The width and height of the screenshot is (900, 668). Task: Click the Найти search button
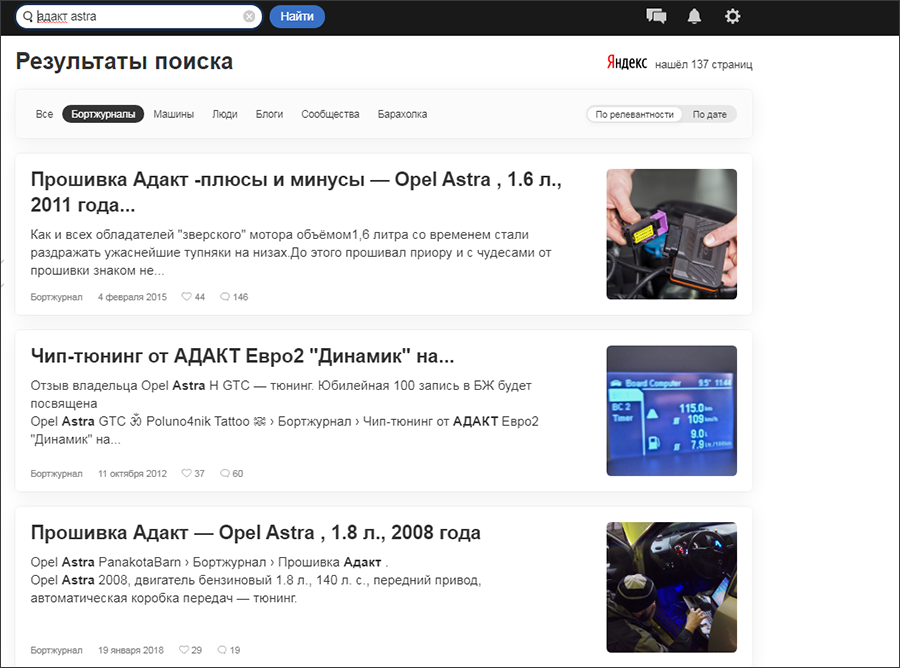click(297, 17)
